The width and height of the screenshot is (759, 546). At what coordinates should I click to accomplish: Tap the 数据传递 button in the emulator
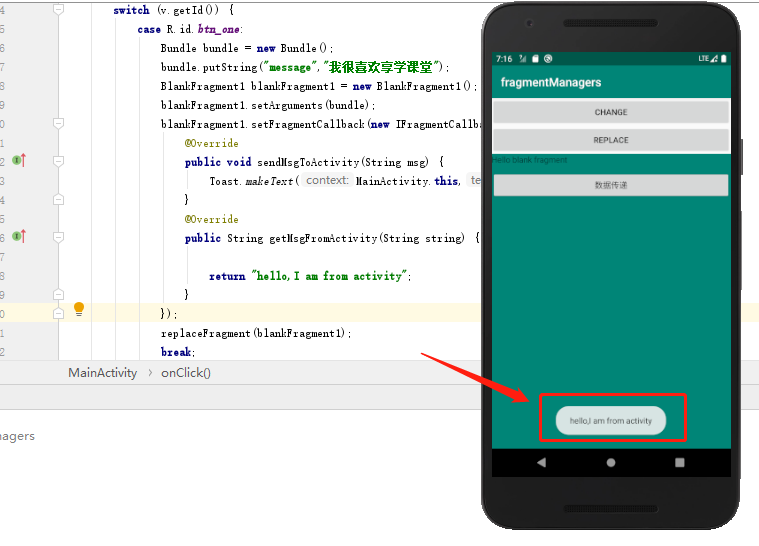point(611,185)
